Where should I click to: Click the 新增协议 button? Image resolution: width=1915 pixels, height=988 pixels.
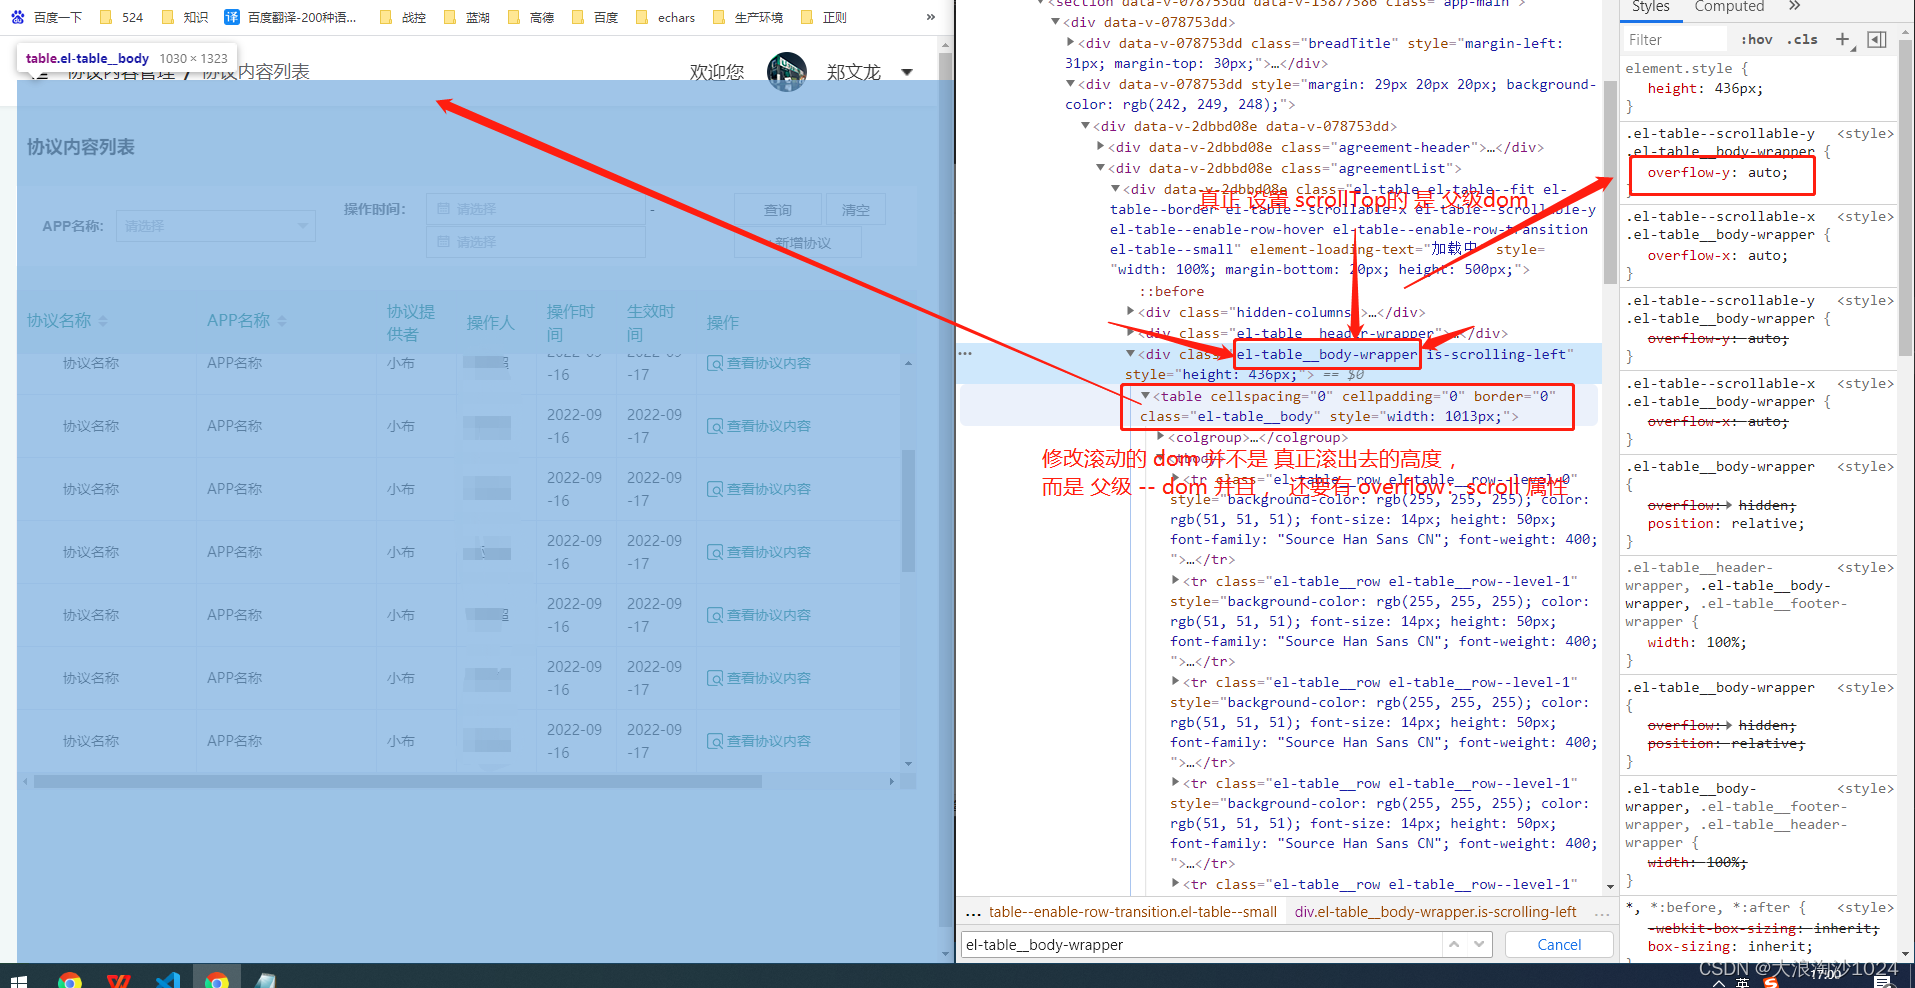[798, 243]
